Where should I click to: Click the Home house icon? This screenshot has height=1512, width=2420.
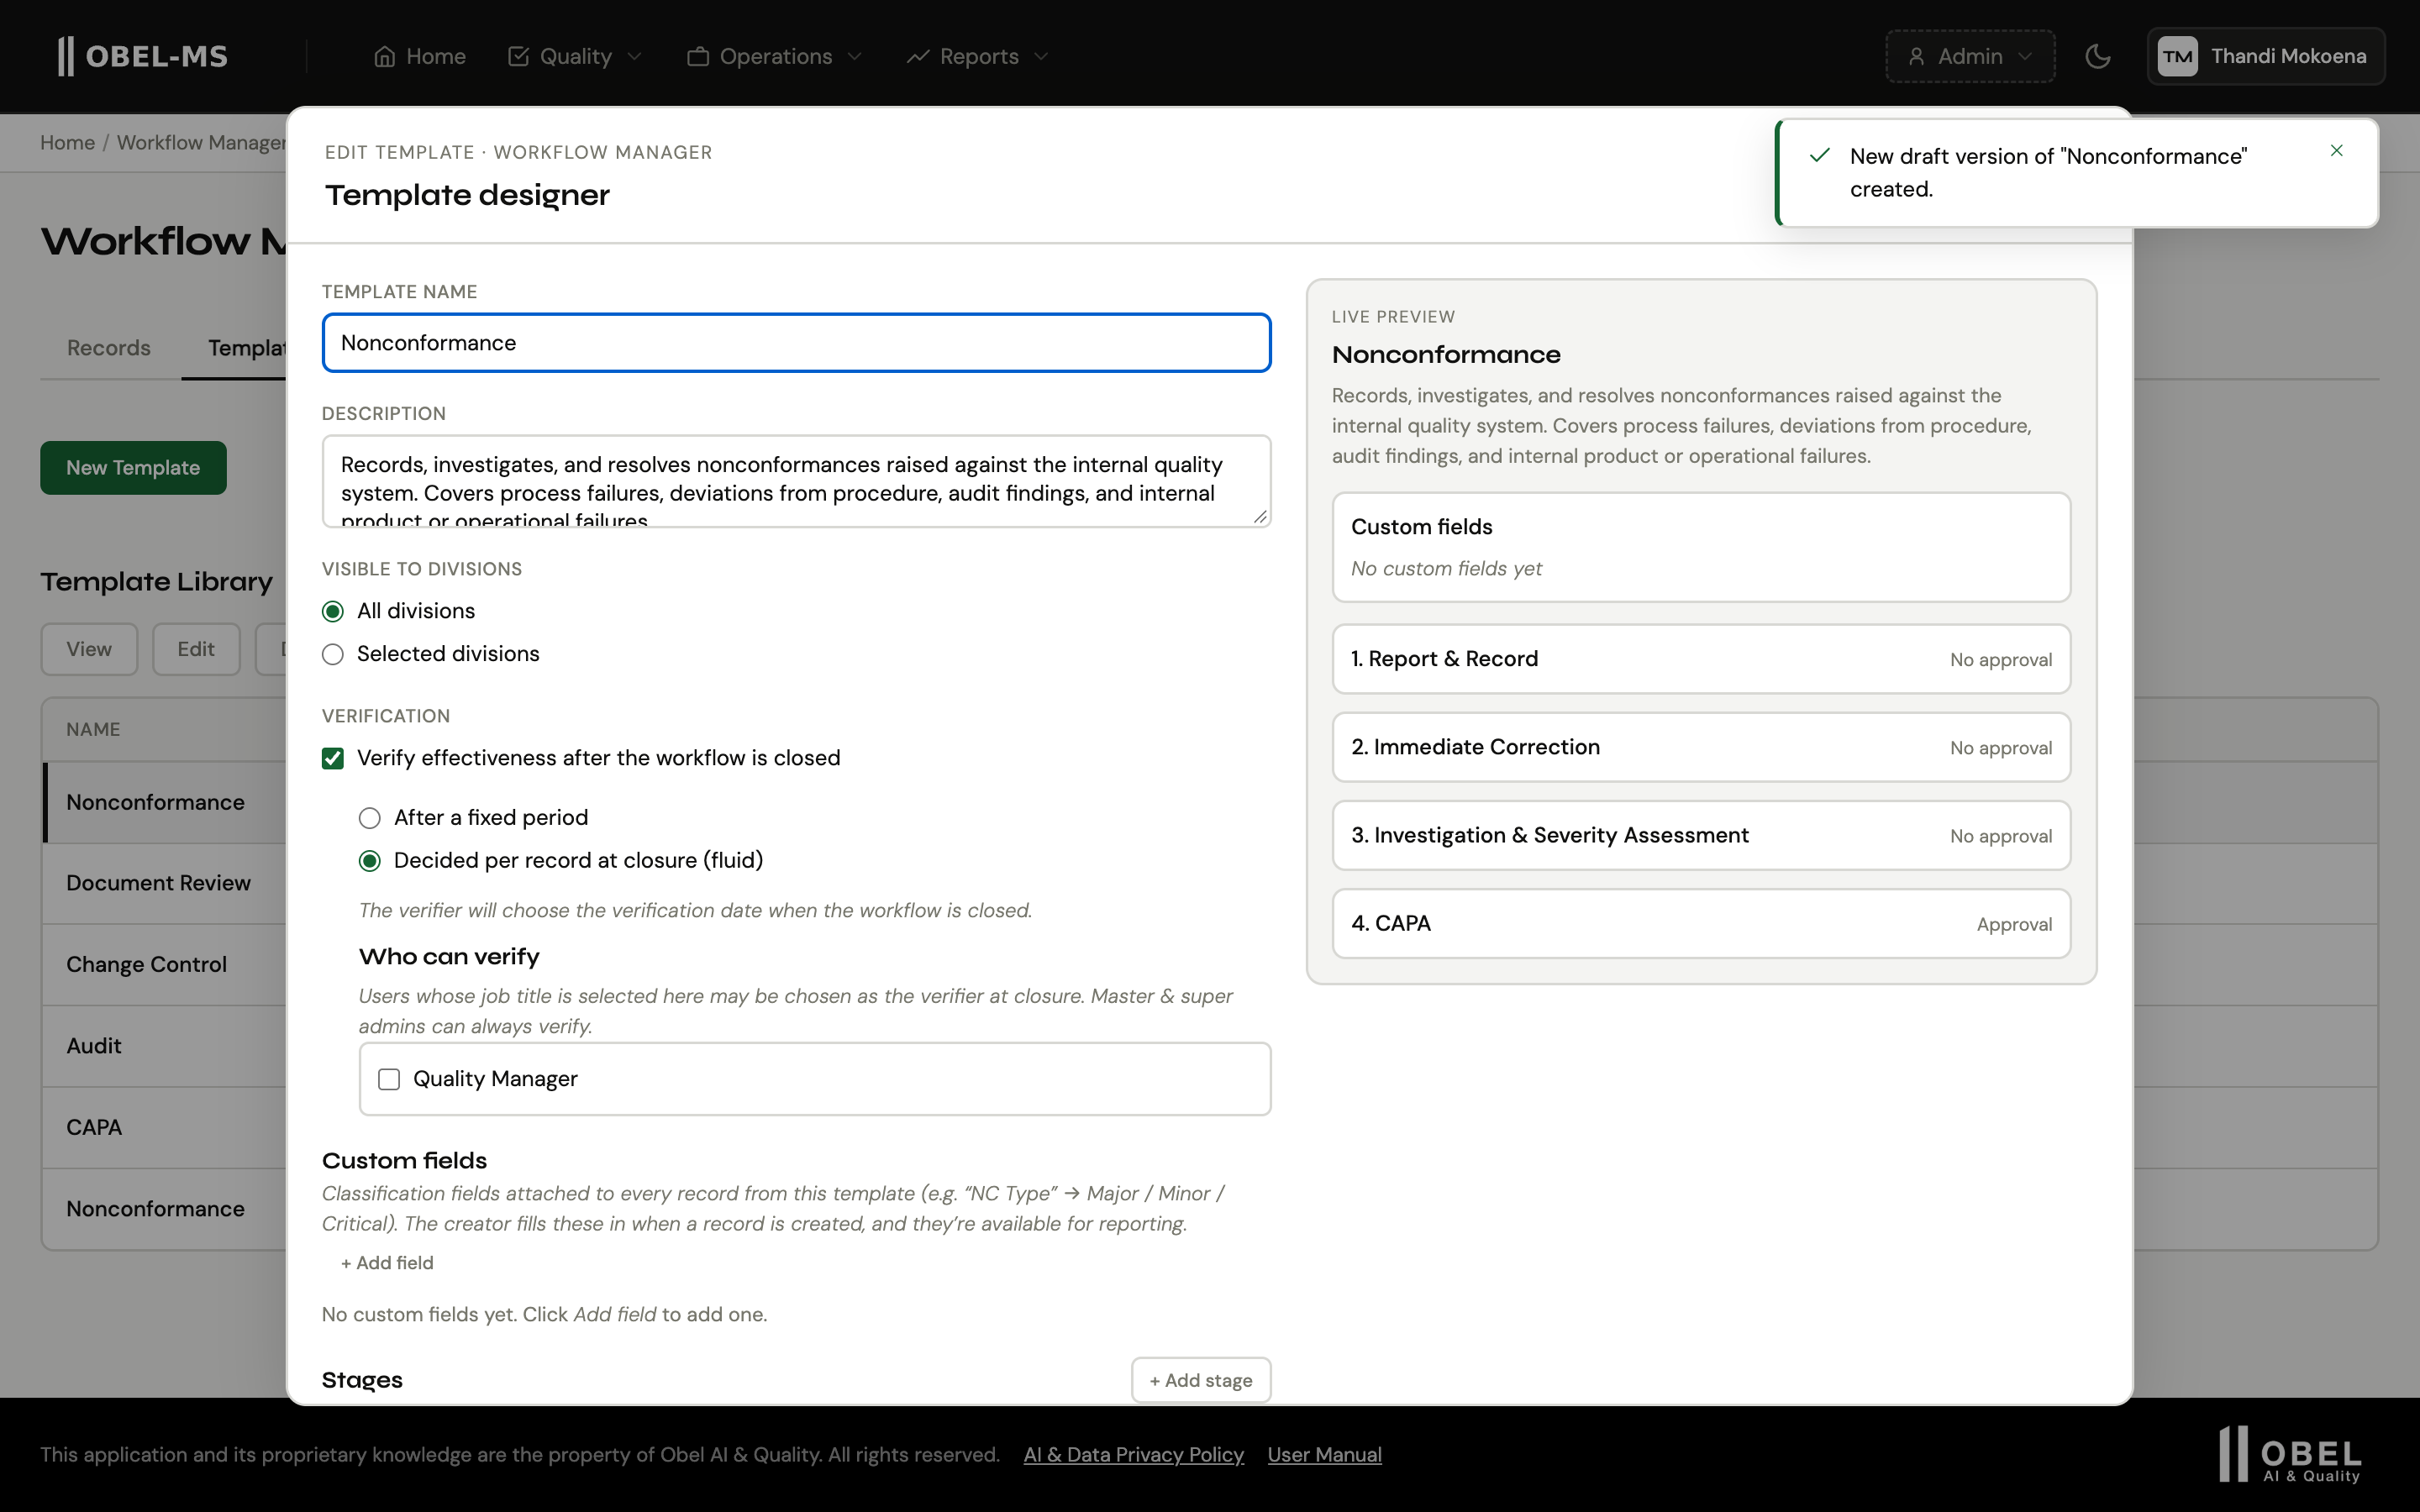[x=384, y=57]
